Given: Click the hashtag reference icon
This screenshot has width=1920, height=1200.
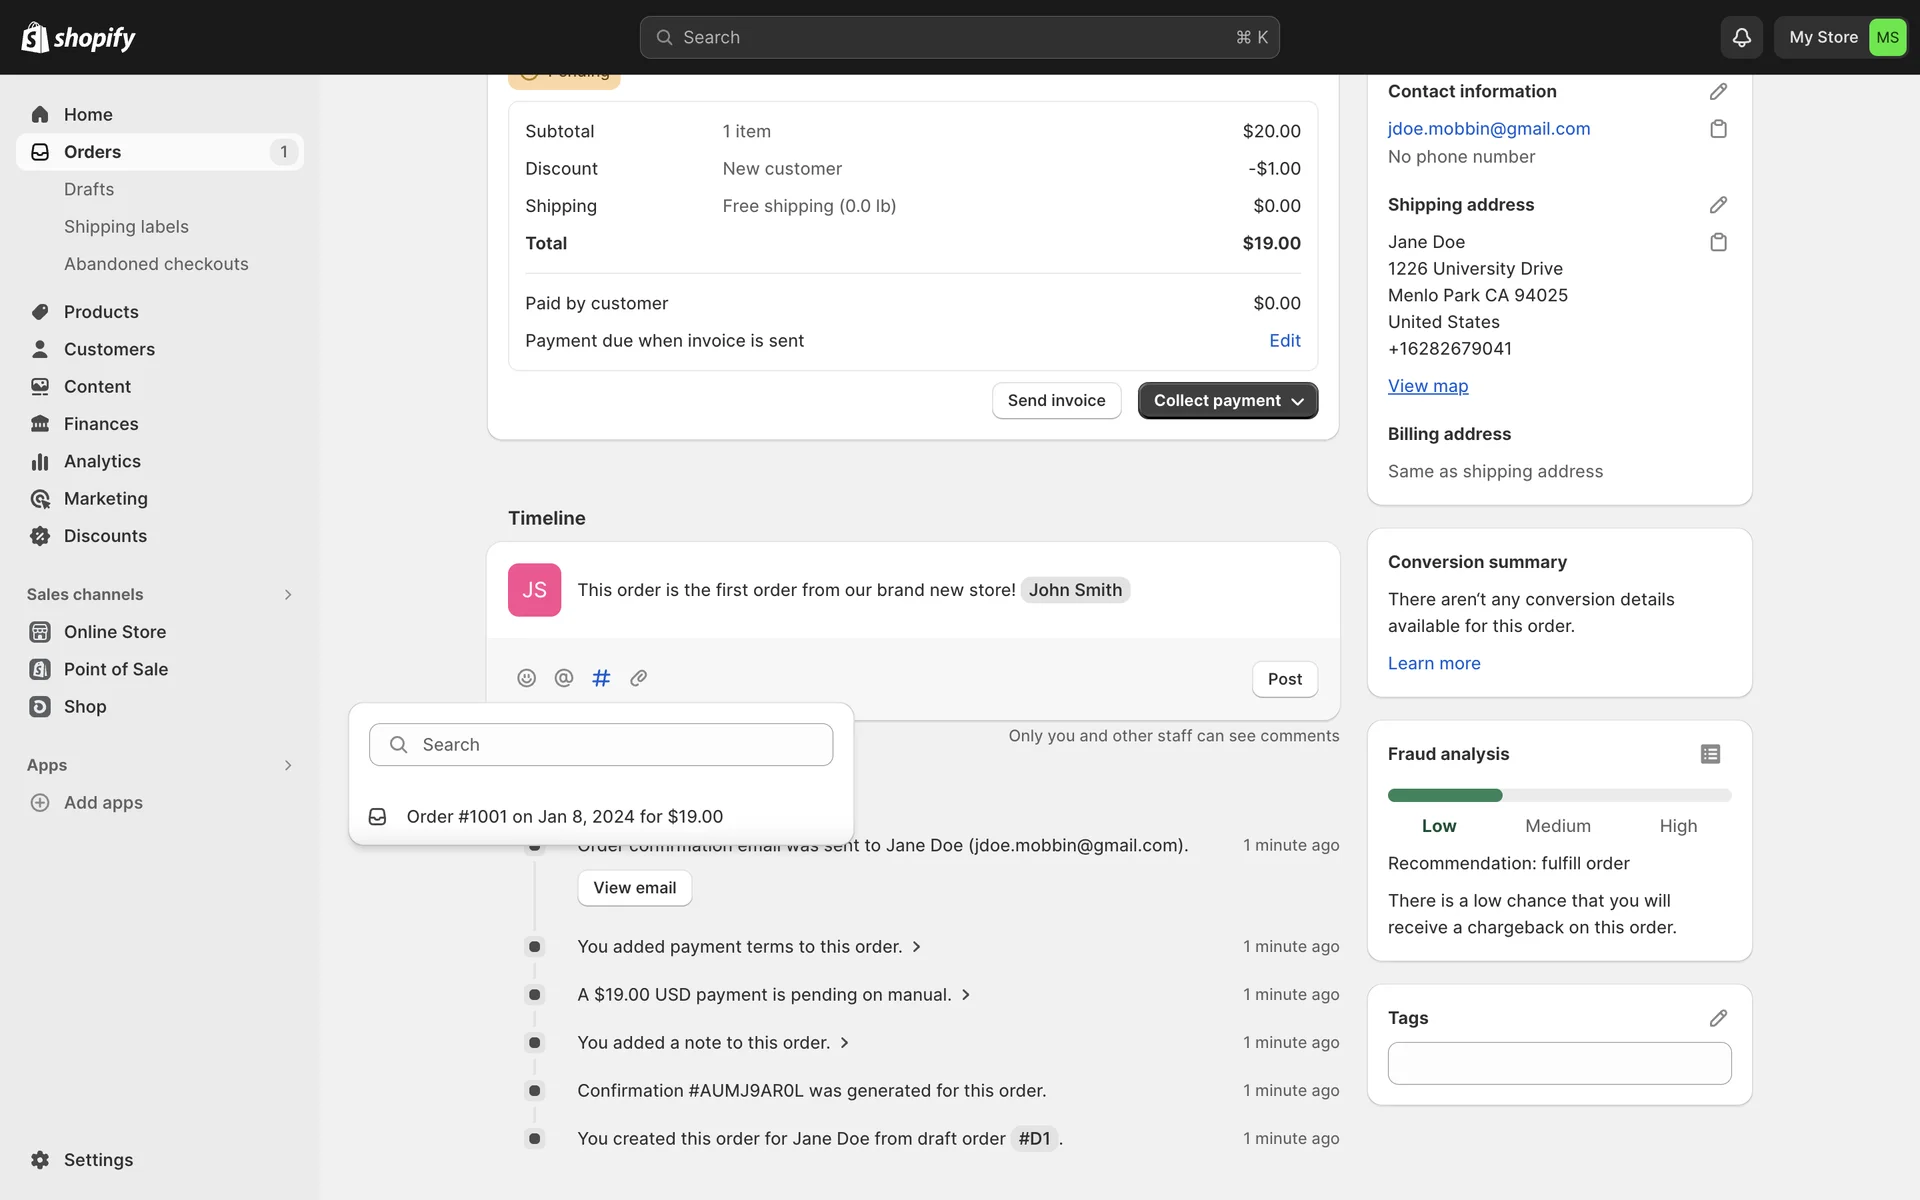Looking at the screenshot, I should [x=601, y=678].
